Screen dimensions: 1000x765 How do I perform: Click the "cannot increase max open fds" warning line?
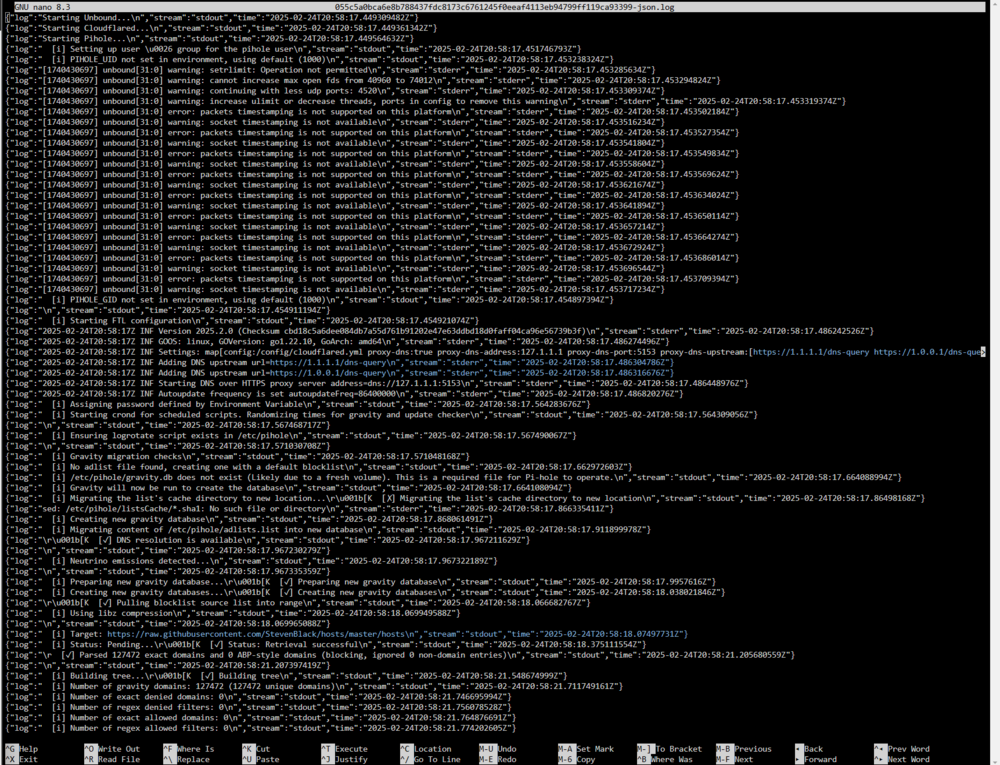(x=363, y=80)
